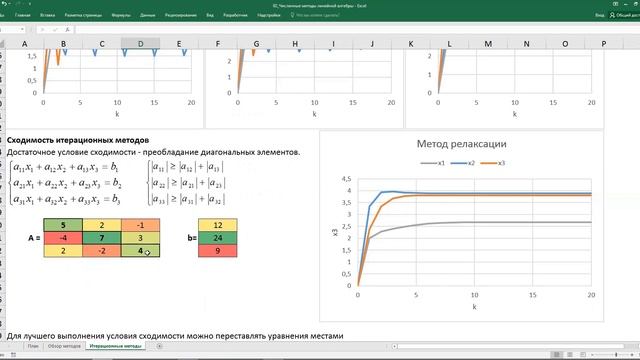Click the Ribbon Display Options icon
The image size is (640, 360).
coord(616,4)
